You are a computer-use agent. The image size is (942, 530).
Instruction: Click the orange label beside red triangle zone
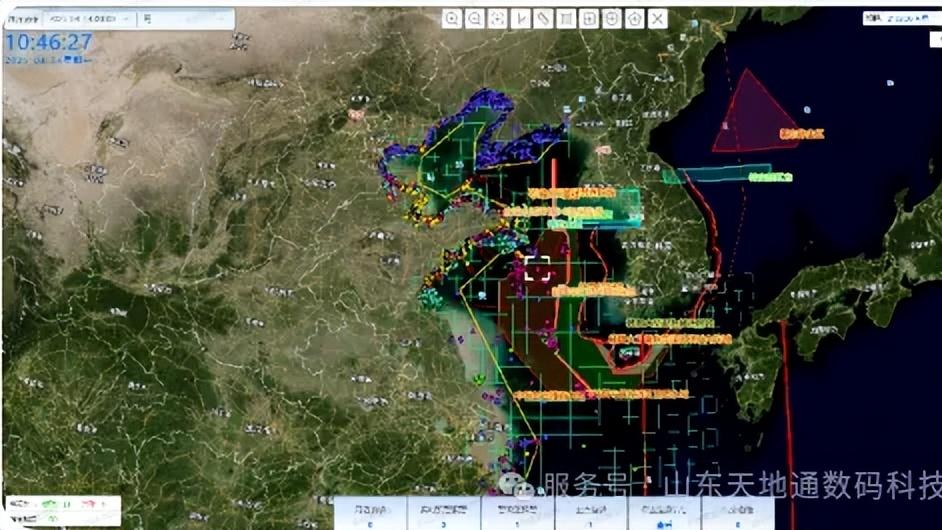pyautogui.click(x=801, y=133)
